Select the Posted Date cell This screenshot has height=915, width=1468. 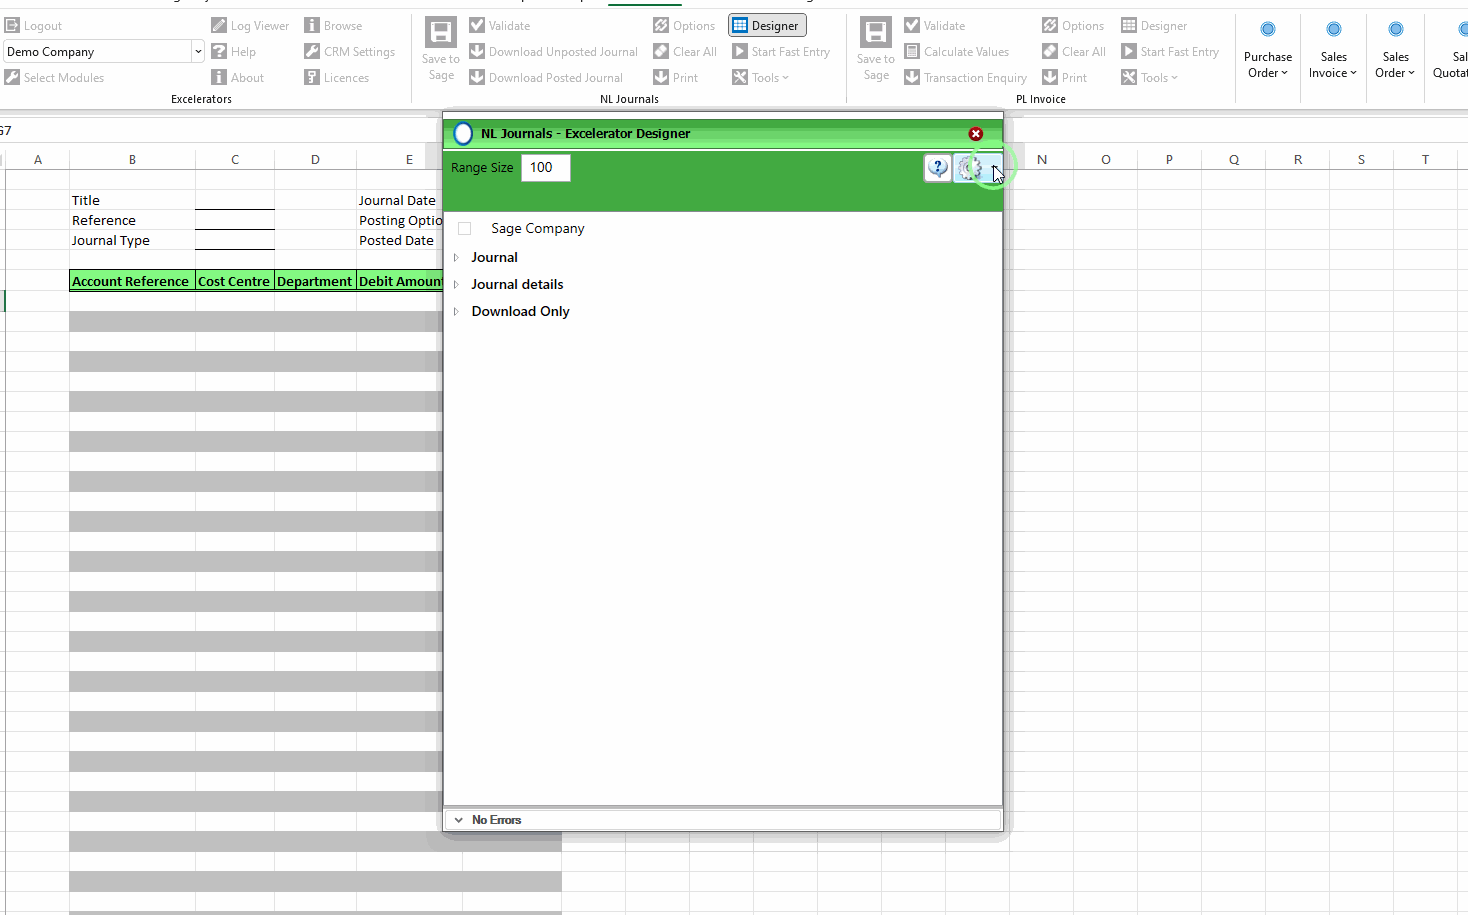tap(400, 240)
